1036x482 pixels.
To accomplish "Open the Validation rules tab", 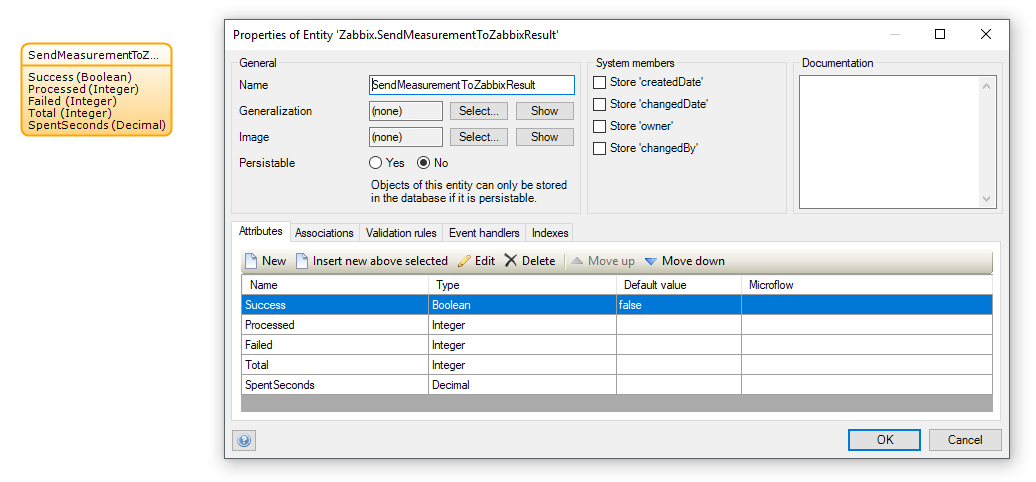I will pyautogui.click(x=401, y=233).
